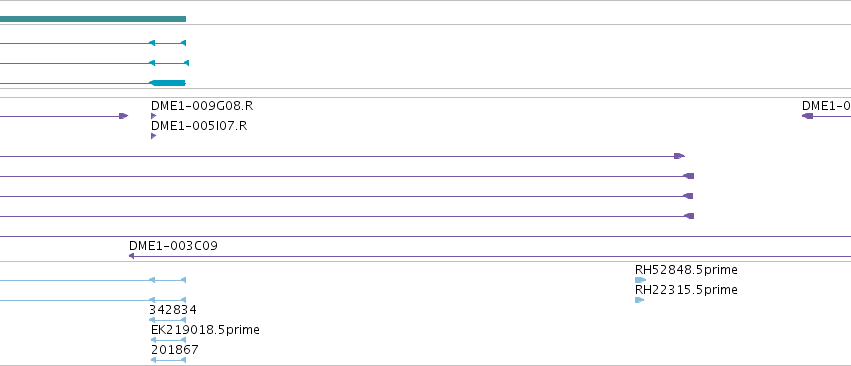Select the thick cyan exon block
This screenshot has width=851, height=366.
(168, 83)
